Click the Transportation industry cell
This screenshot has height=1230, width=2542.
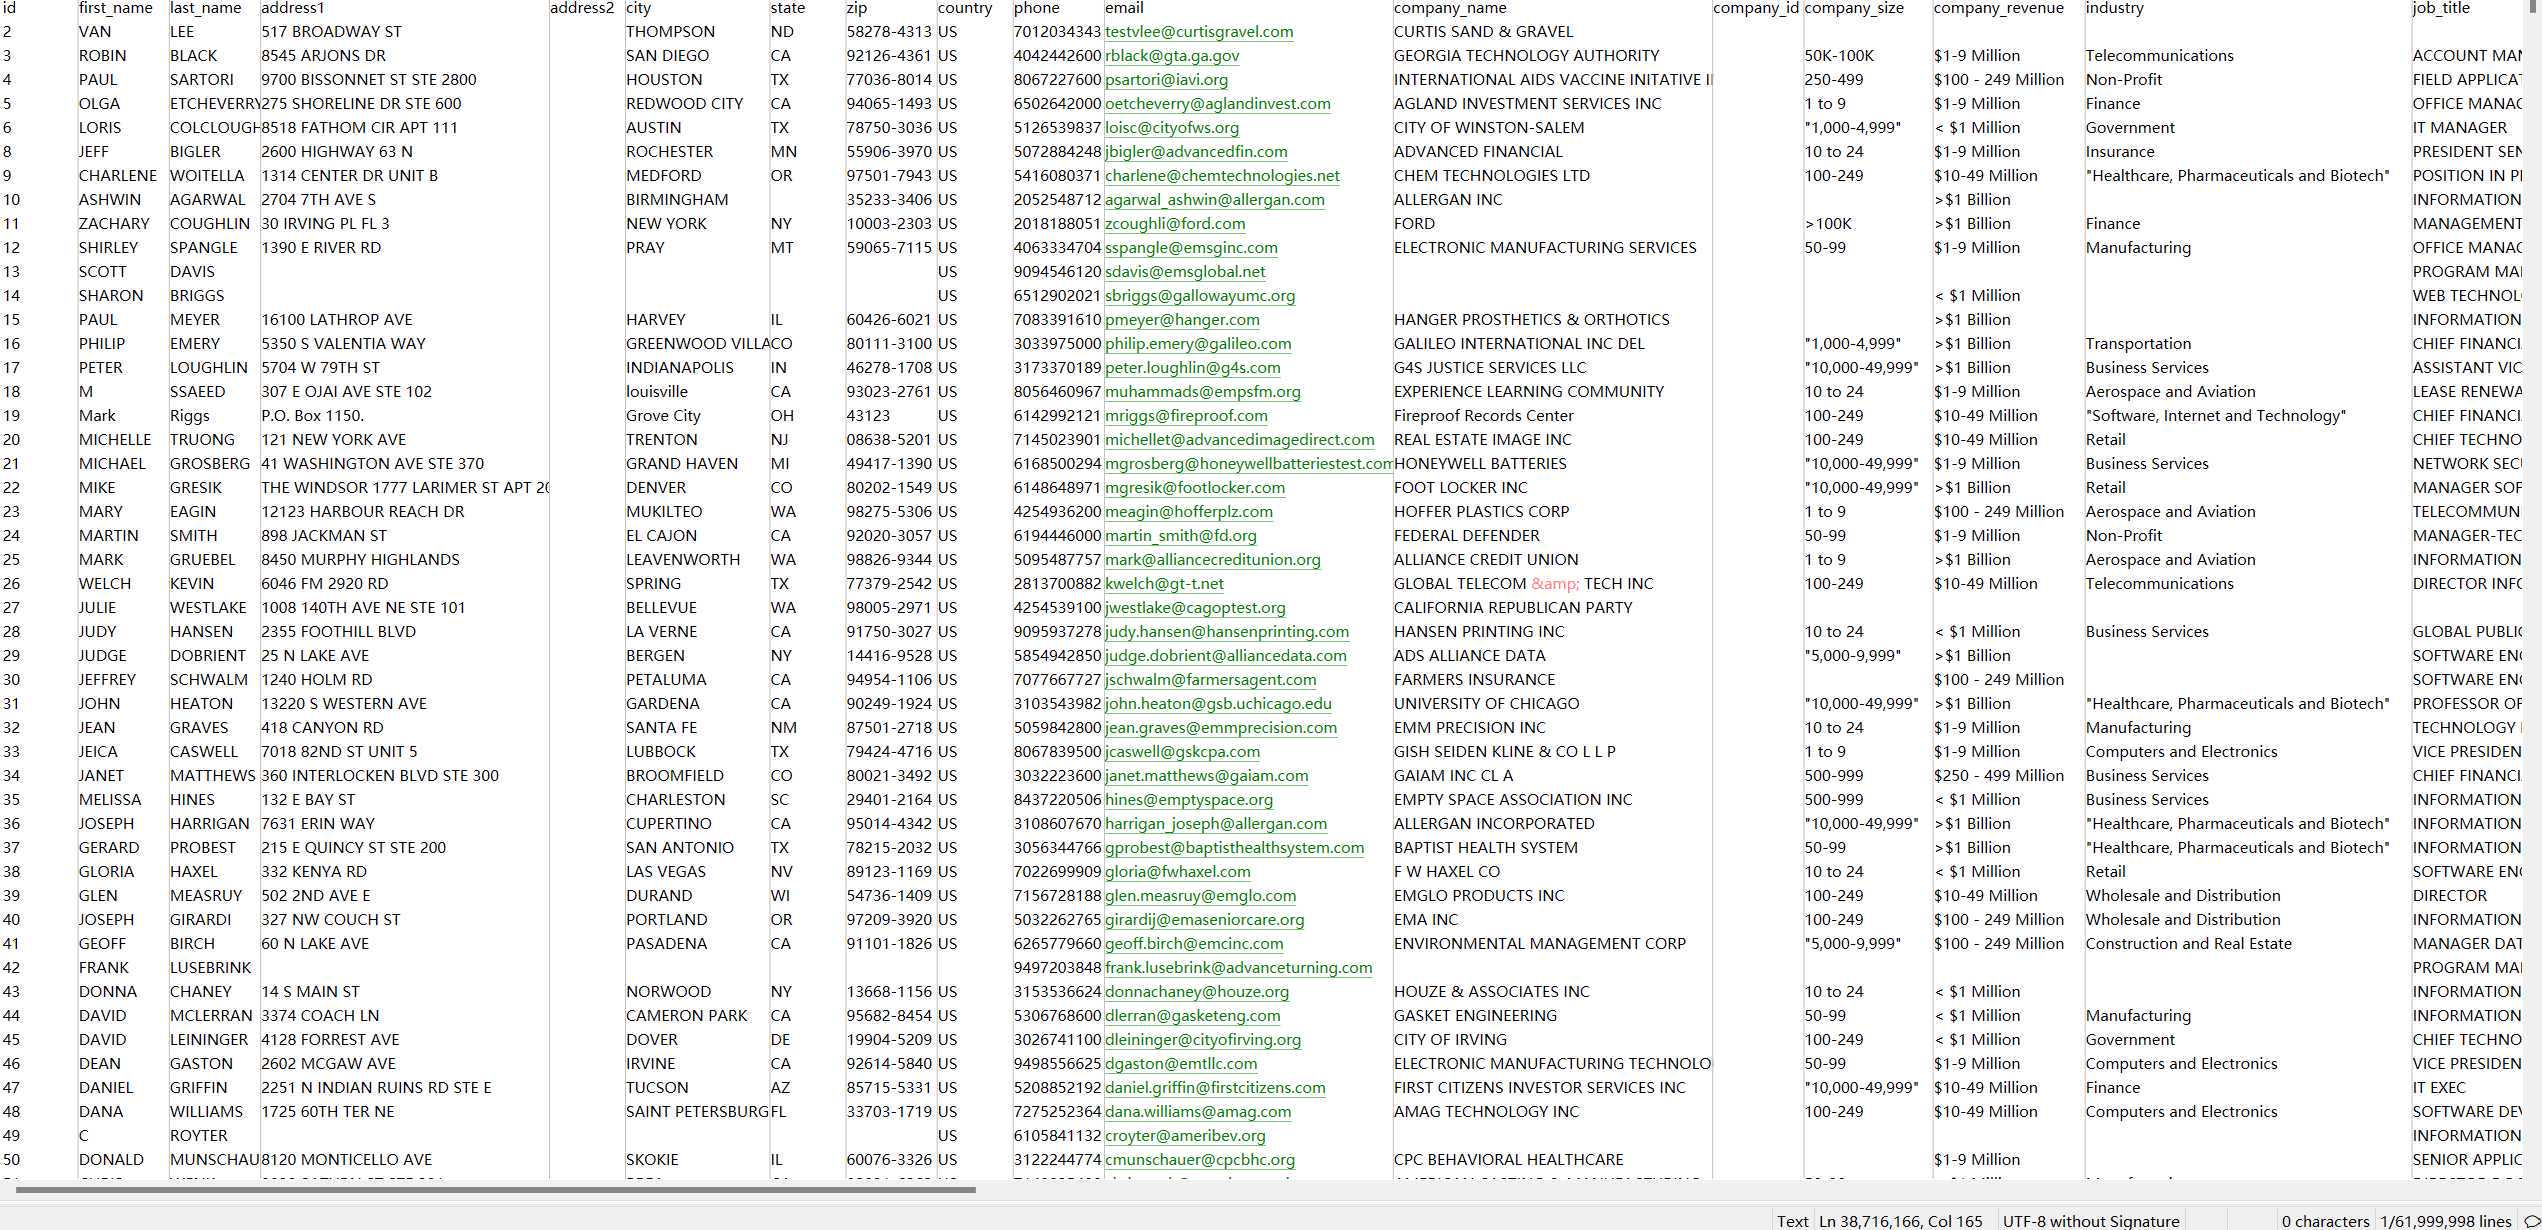(x=2138, y=344)
